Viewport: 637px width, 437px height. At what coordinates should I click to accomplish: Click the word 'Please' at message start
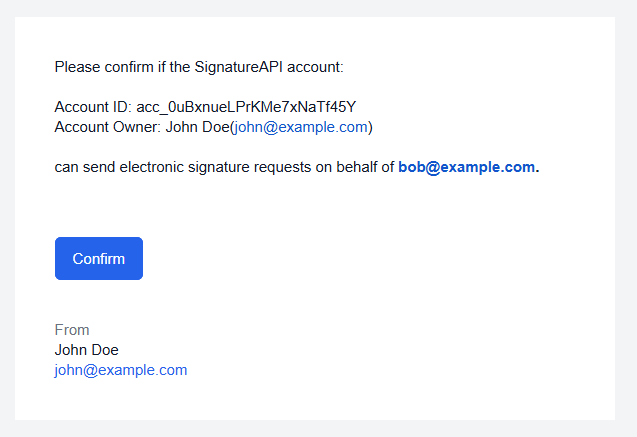pyautogui.click(x=77, y=67)
